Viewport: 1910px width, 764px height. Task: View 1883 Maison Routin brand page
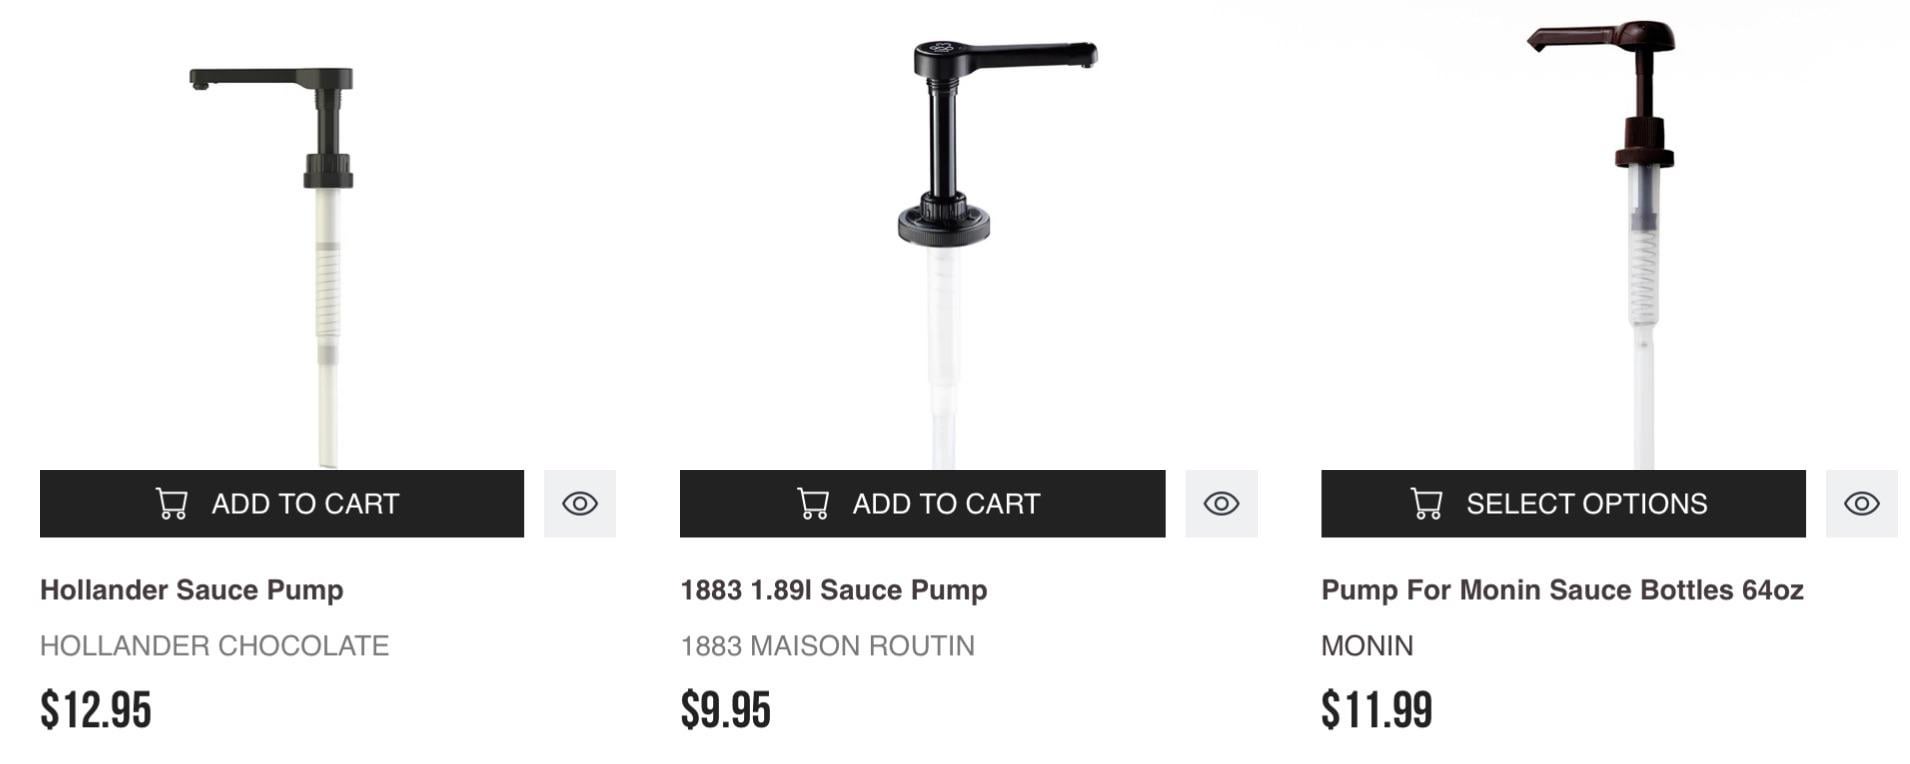(x=827, y=646)
